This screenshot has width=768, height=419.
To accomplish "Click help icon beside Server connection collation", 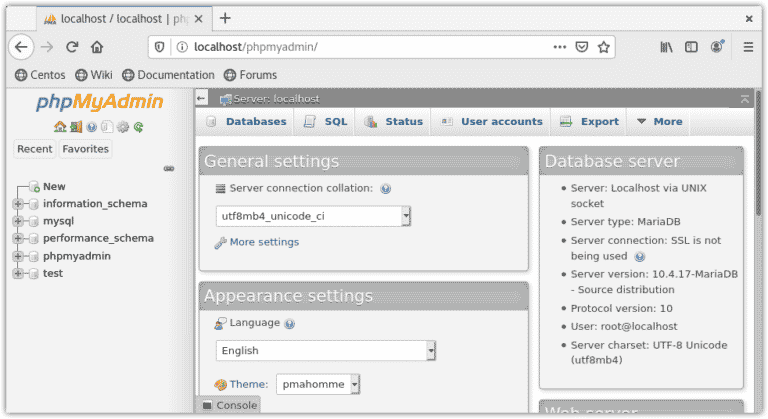I will 386,188.
